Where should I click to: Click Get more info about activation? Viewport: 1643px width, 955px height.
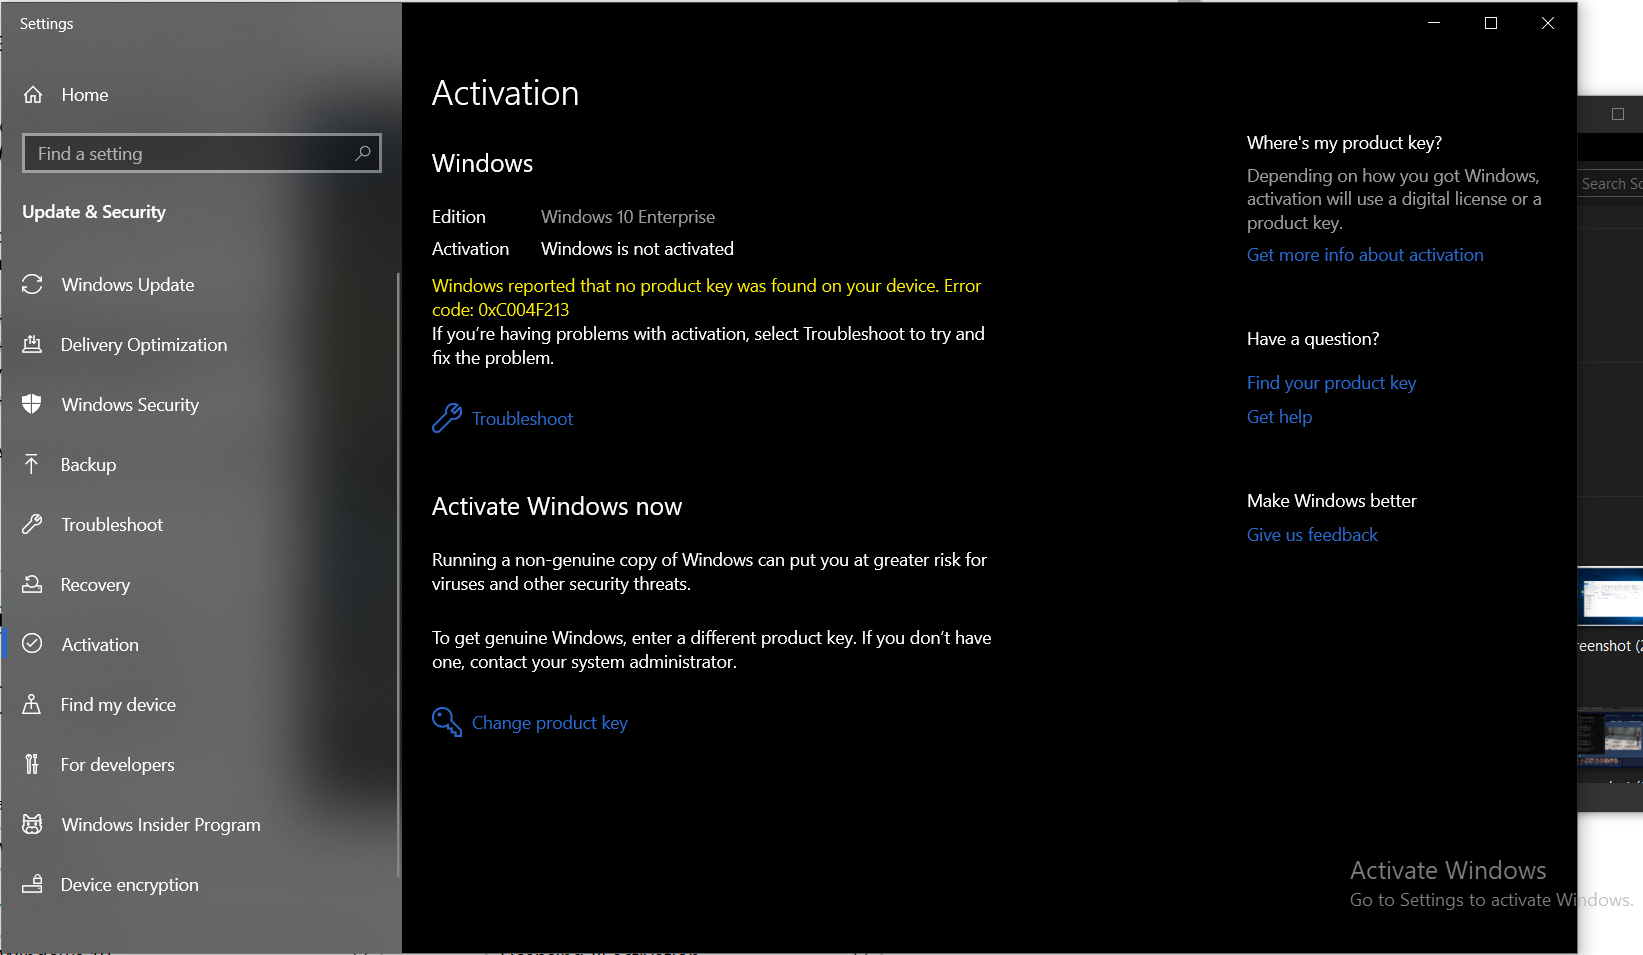(1365, 254)
